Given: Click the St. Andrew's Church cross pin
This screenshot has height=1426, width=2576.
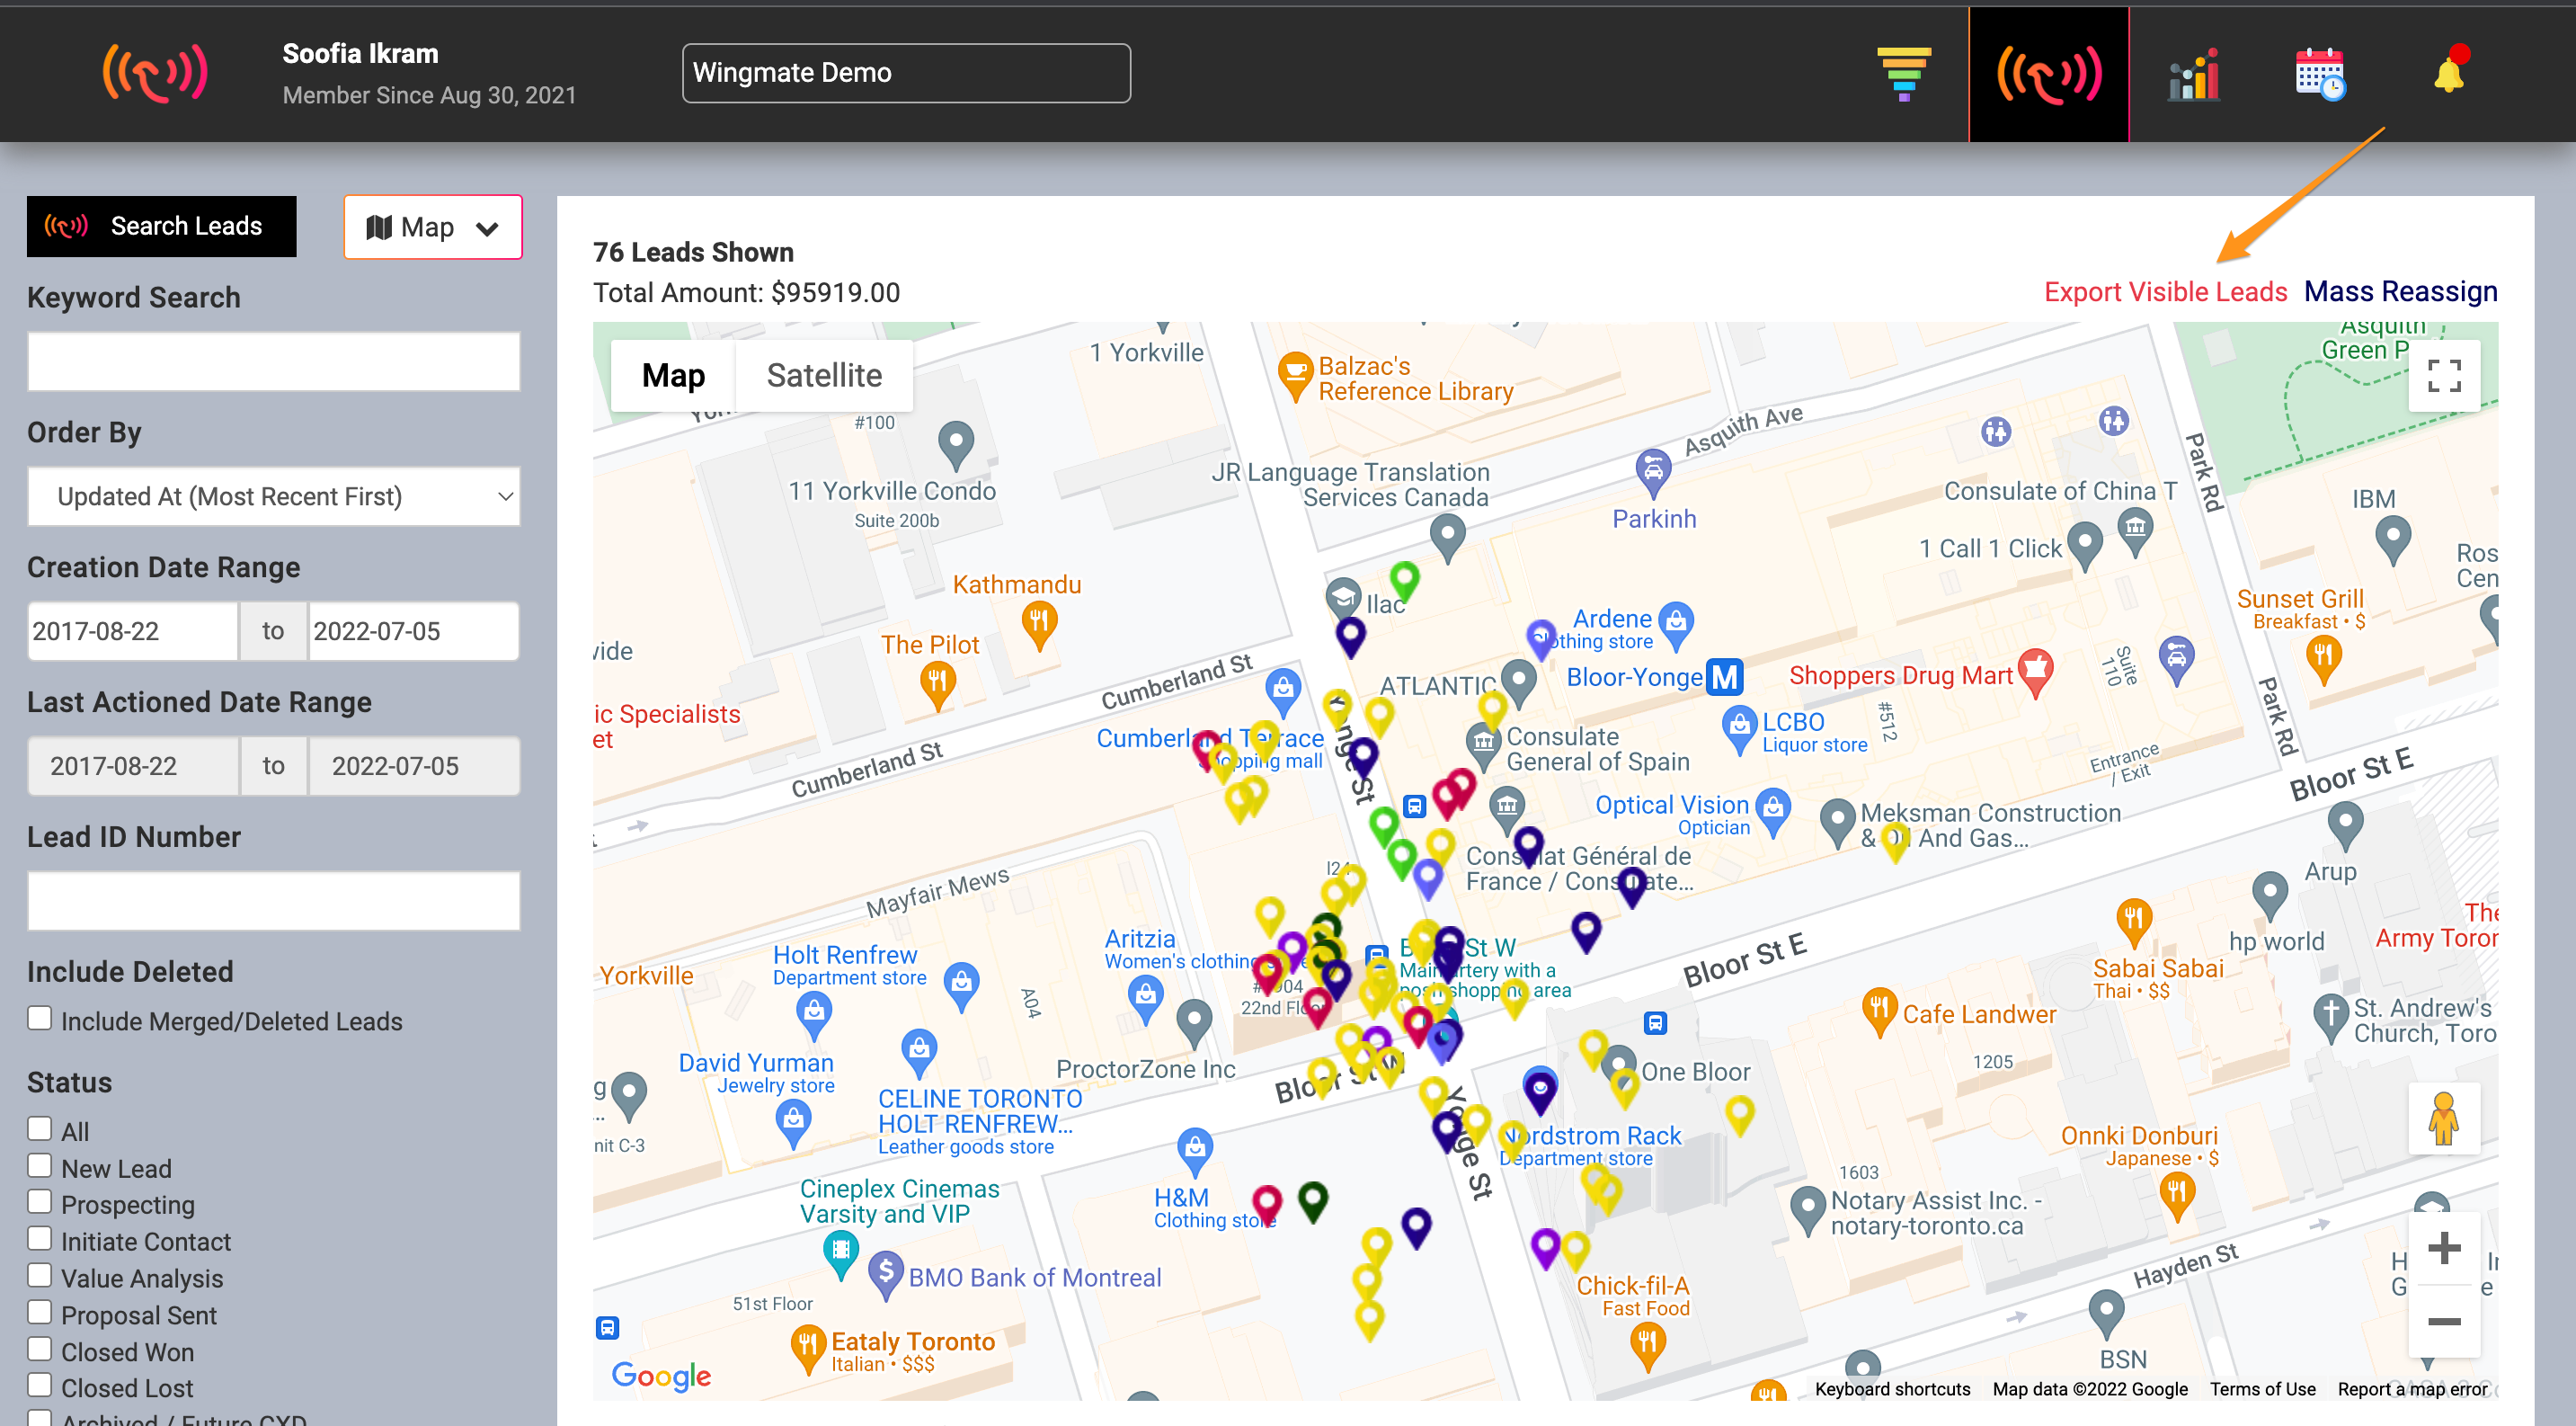Looking at the screenshot, I should (x=2331, y=1019).
